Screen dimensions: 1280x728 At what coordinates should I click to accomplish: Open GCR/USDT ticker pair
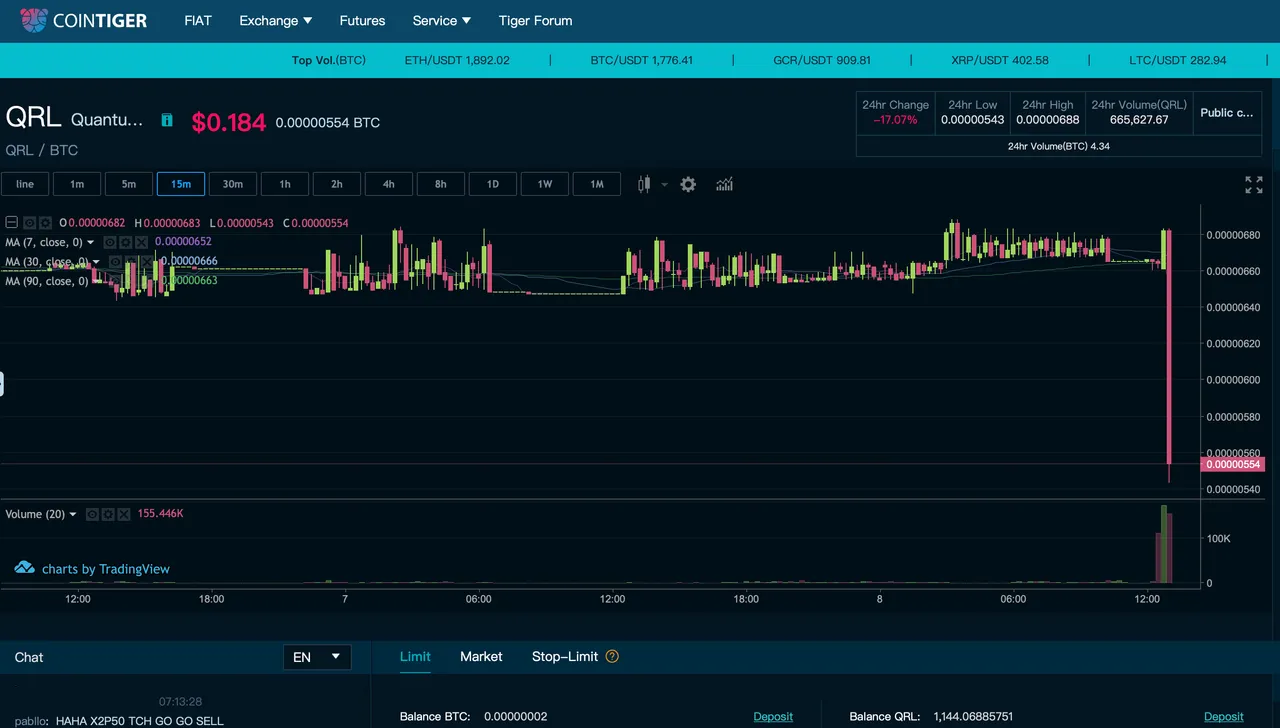click(822, 60)
